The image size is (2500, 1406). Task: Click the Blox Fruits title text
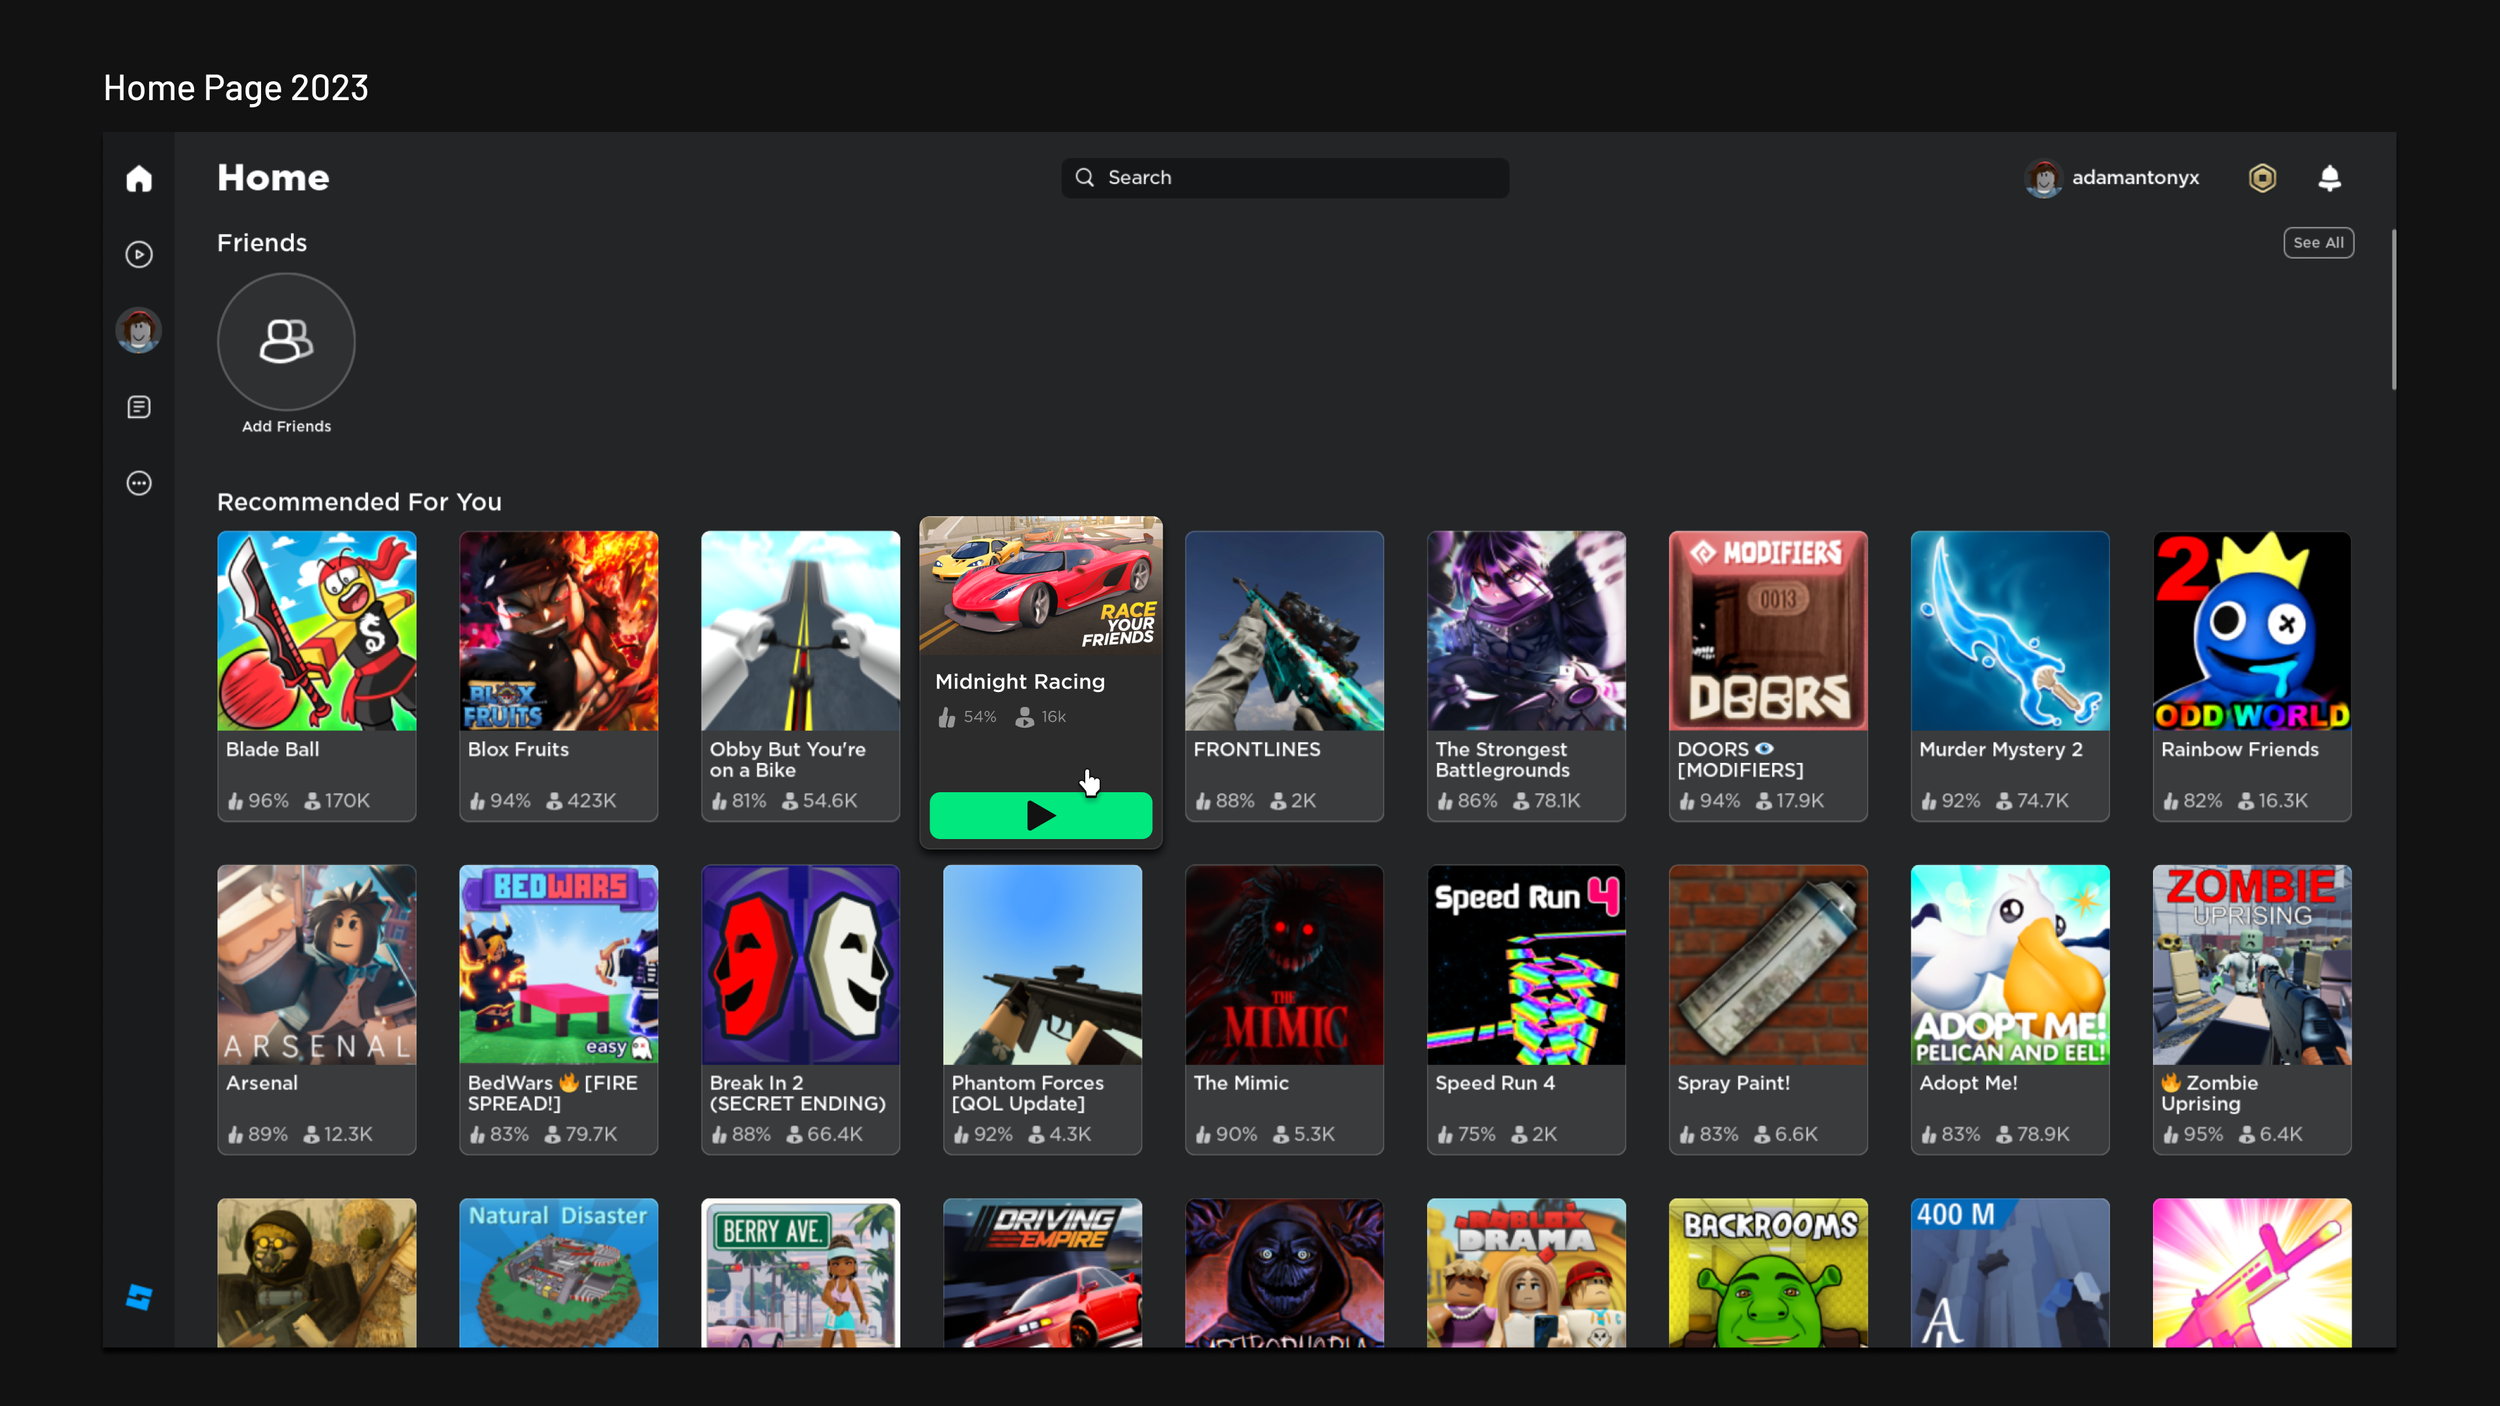point(518,749)
